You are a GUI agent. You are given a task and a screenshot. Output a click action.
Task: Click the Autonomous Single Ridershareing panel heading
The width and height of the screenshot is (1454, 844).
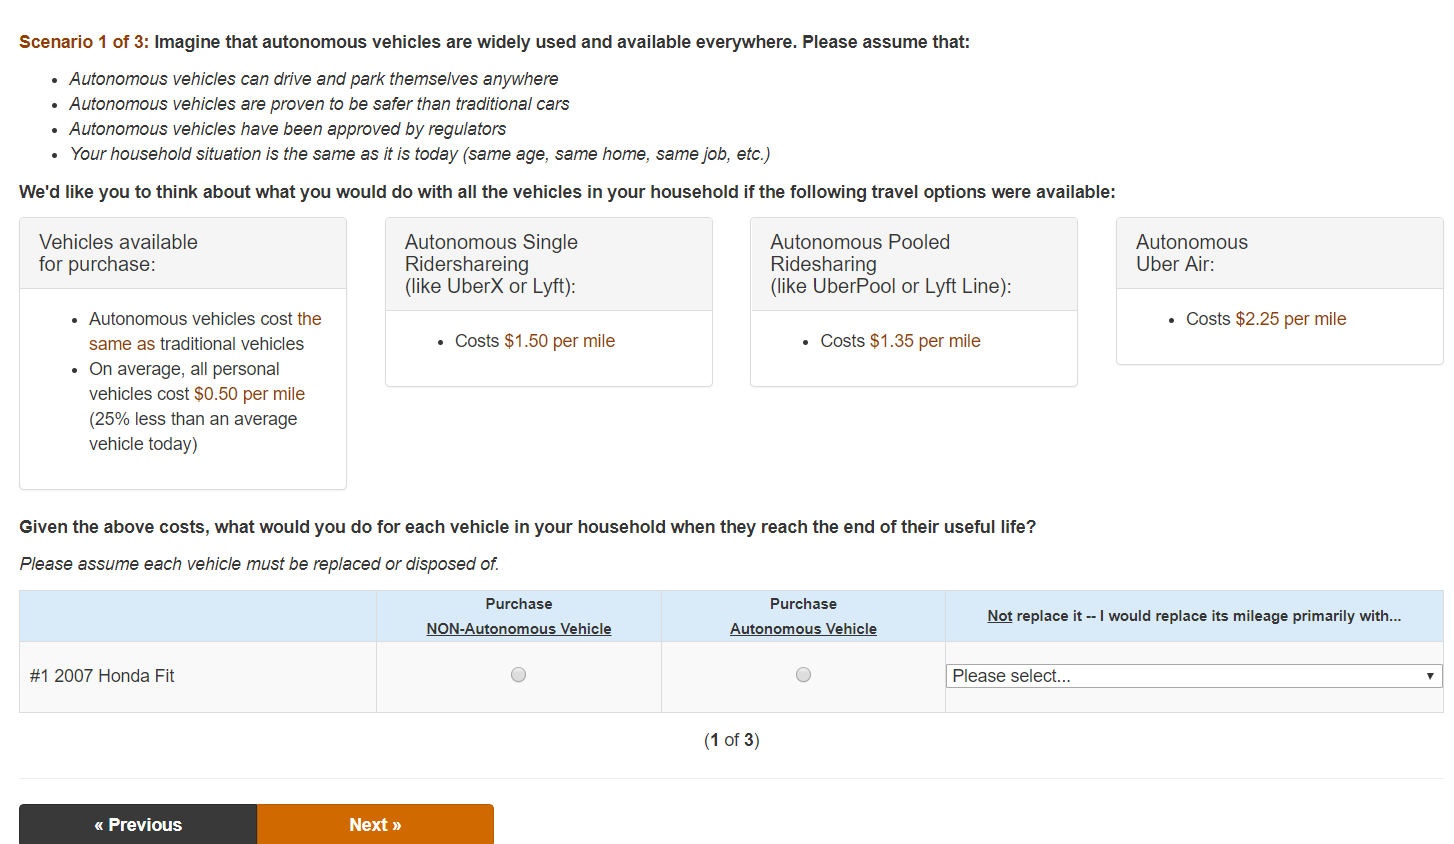coord(491,264)
